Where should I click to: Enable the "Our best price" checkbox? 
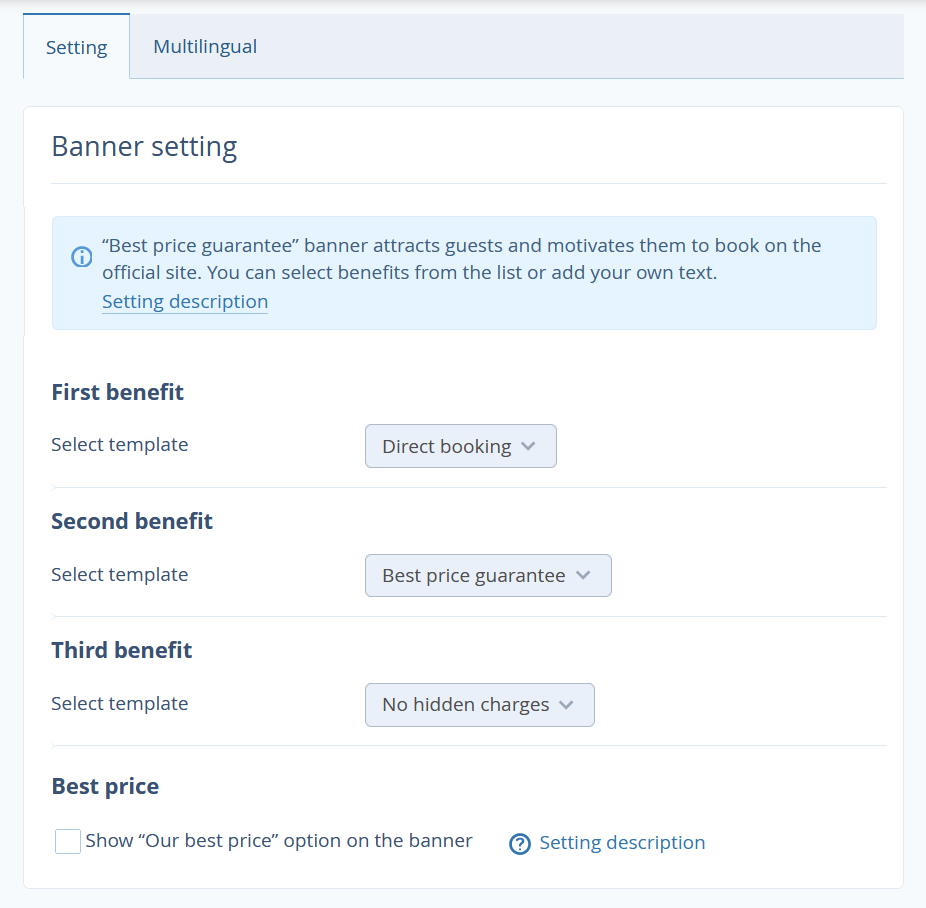tap(68, 841)
